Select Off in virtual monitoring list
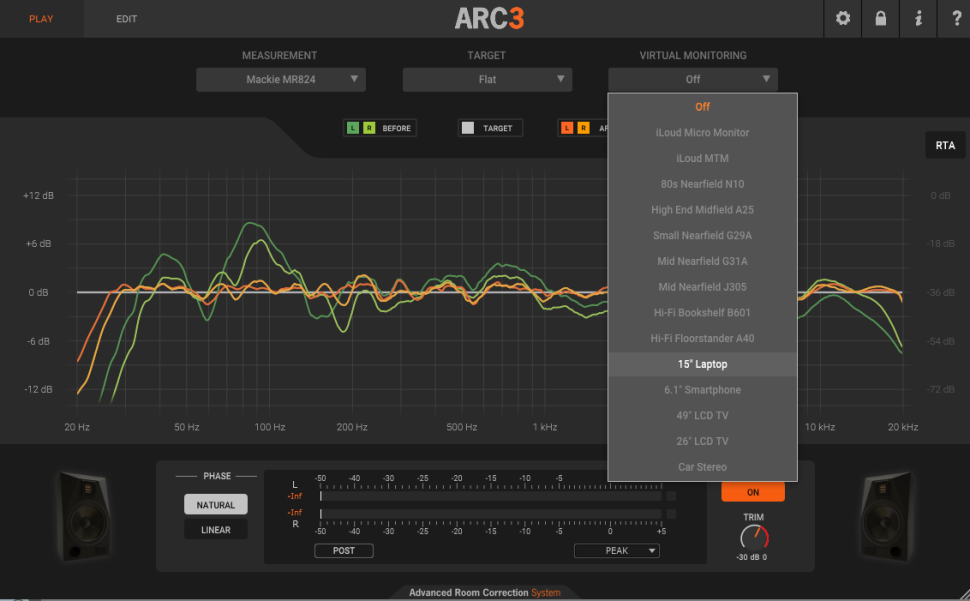Image resolution: width=970 pixels, height=601 pixels. 702,106
